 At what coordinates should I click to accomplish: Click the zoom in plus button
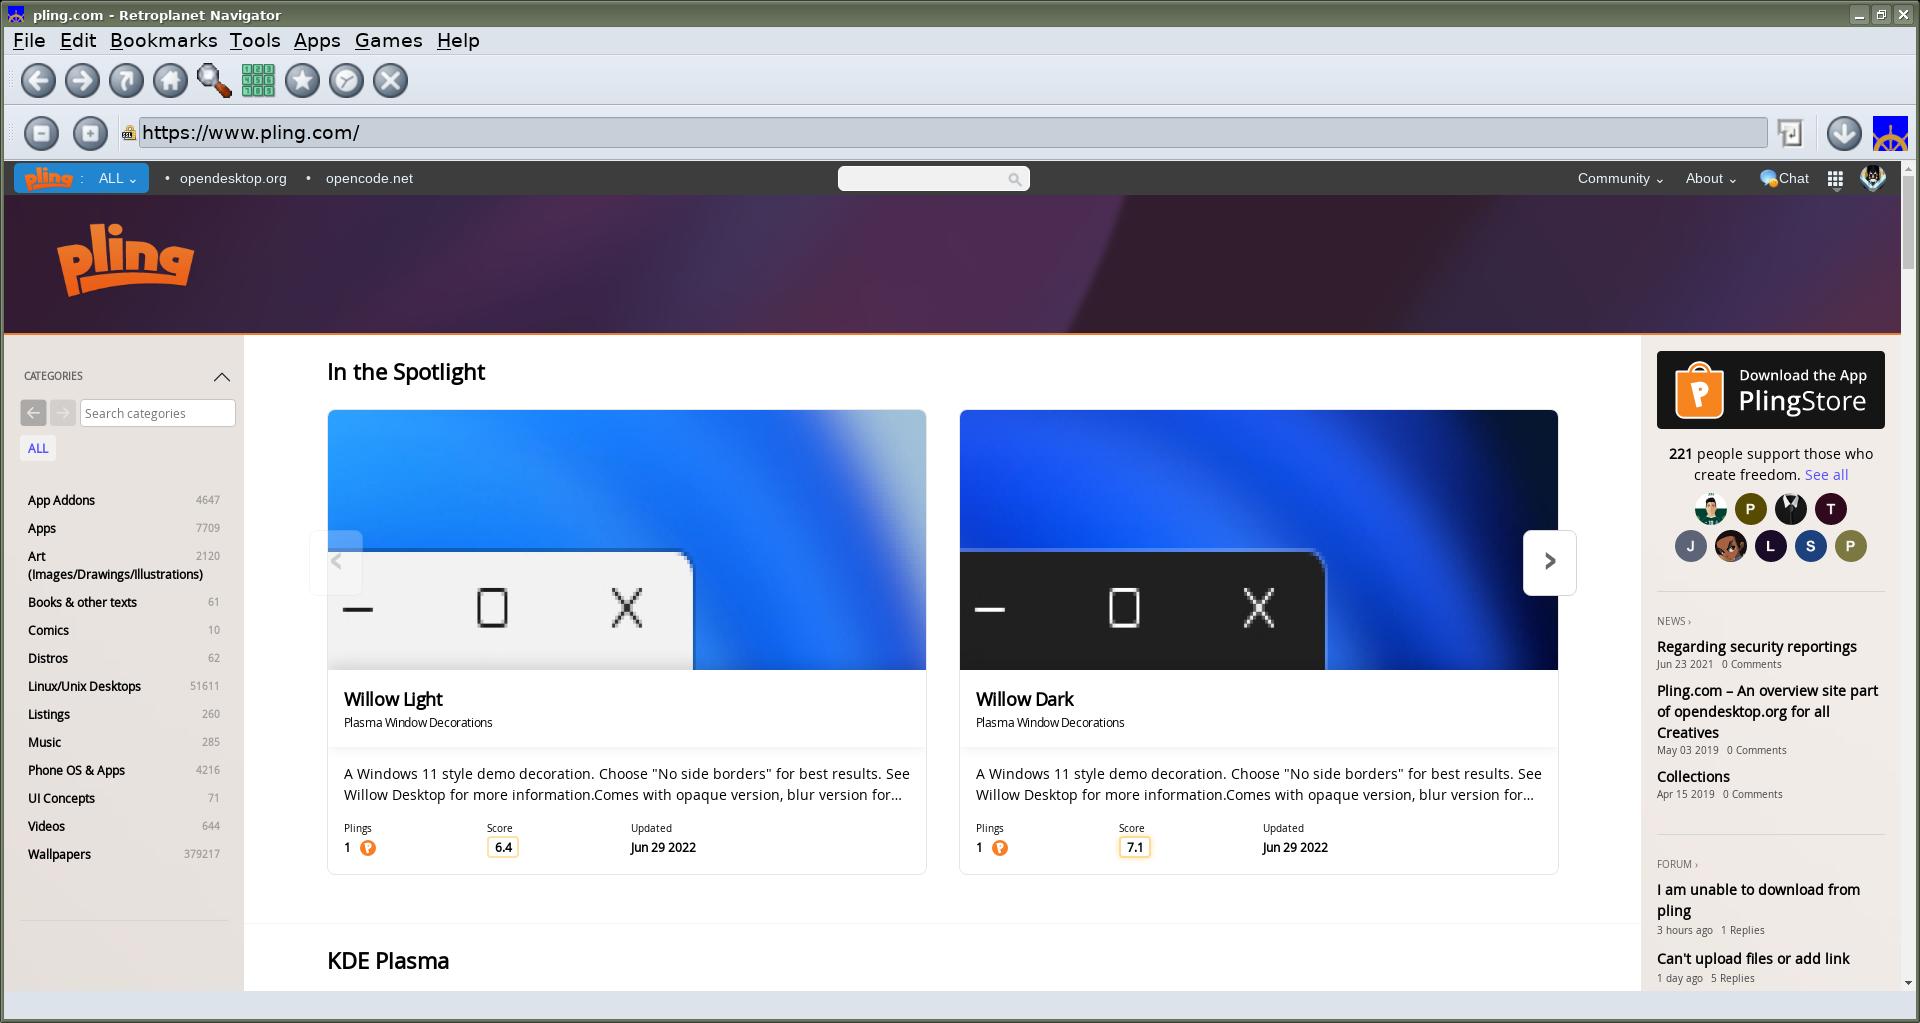click(x=90, y=133)
